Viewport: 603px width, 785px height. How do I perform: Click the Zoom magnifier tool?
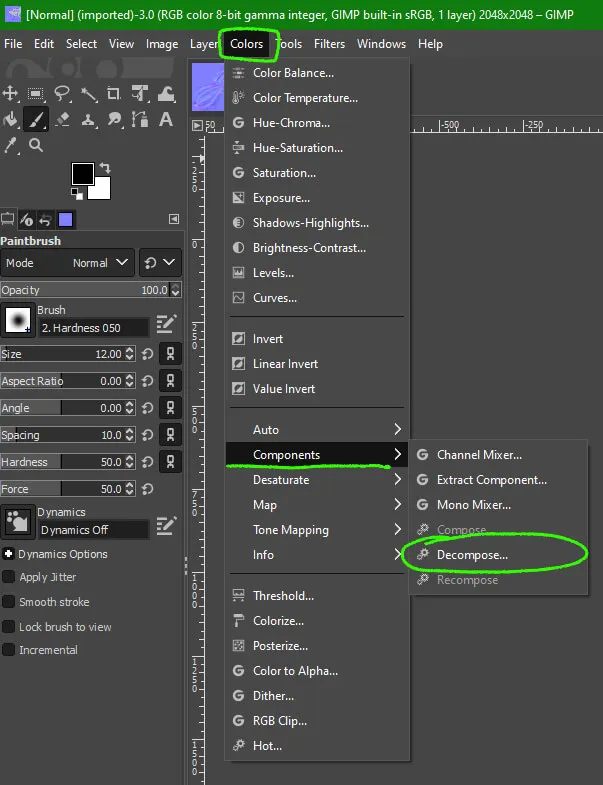pyautogui.click(x=36, y=145)
